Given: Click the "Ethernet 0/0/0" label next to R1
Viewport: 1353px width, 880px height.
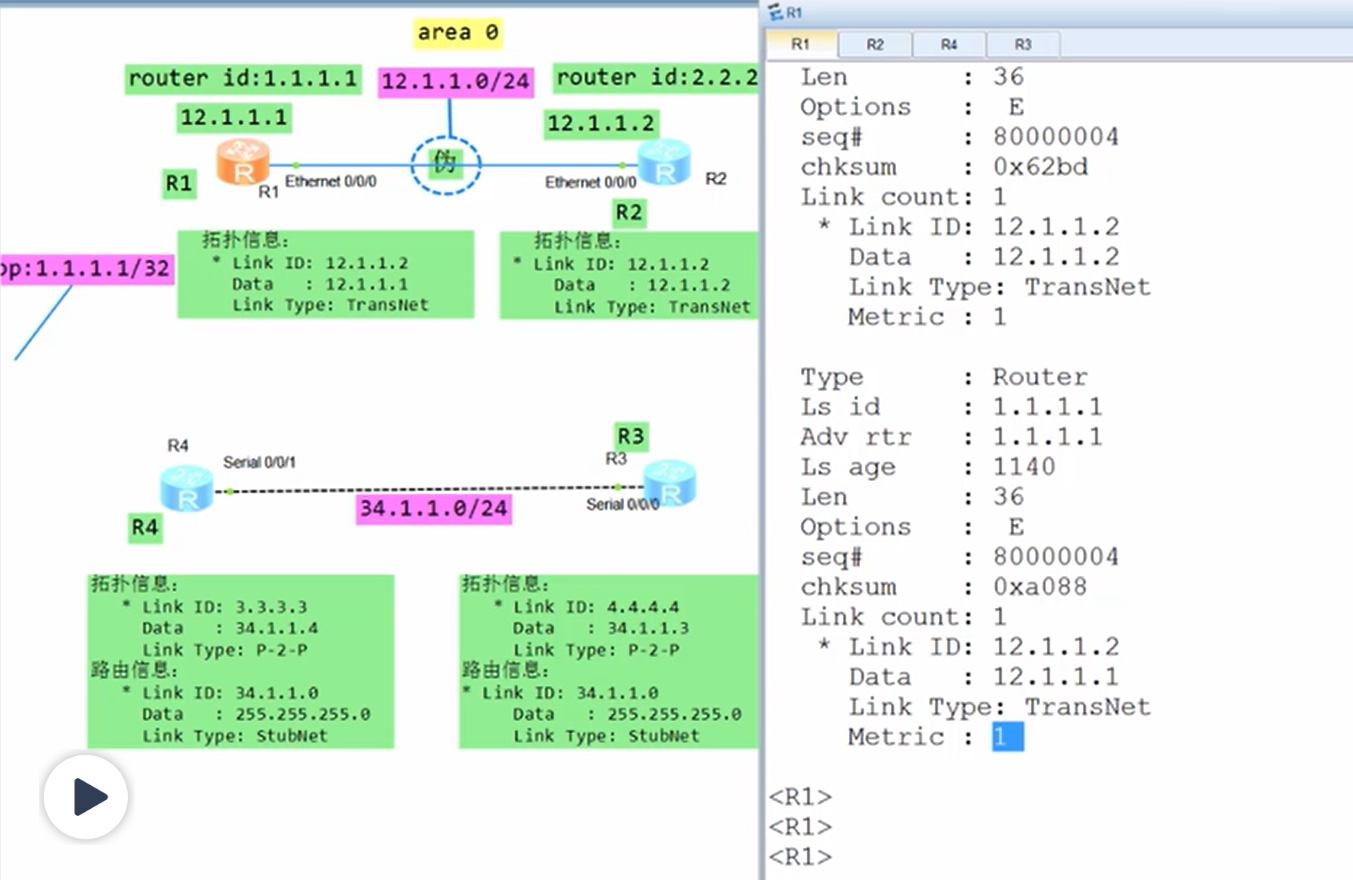Looking at the screenshot, I should tap(331, 182).
